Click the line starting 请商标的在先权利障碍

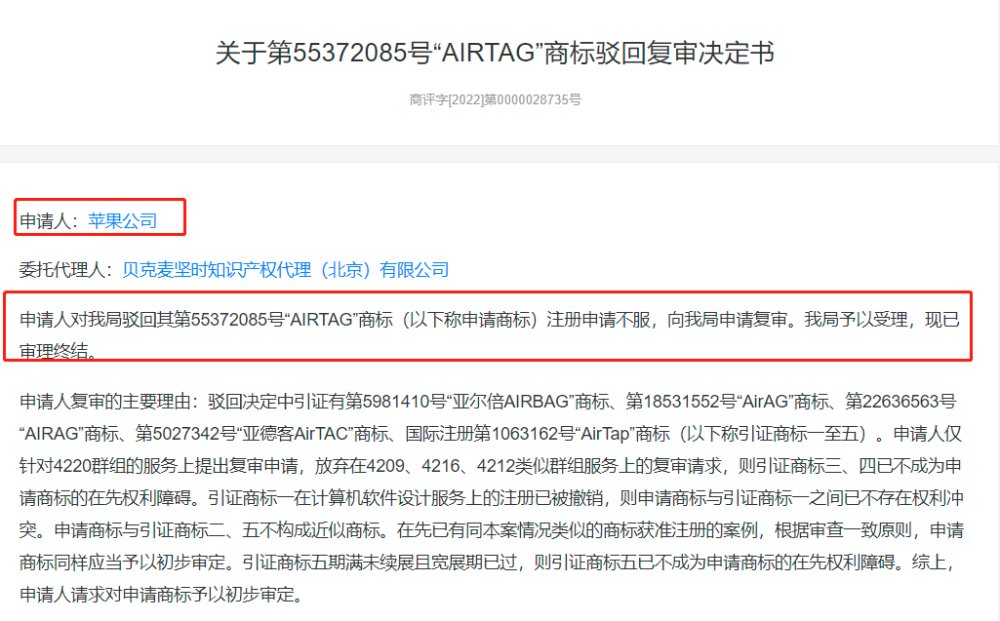coord(491,498)
